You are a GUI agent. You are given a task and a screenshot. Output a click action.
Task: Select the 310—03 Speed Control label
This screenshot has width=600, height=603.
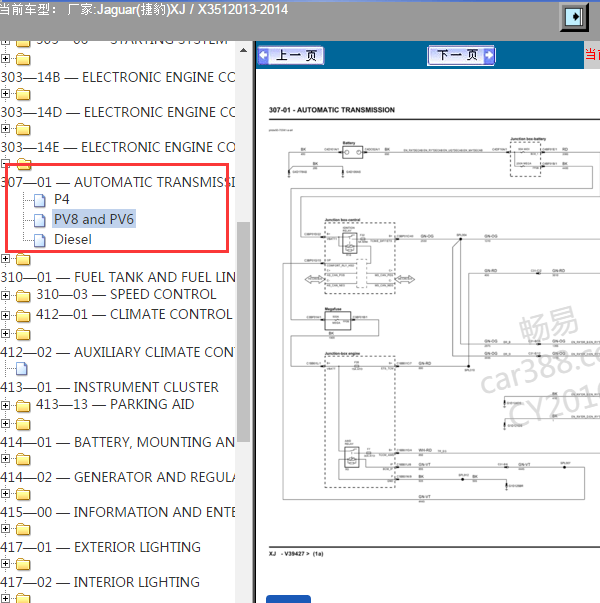pyautogui.click(x=126, y=295)
